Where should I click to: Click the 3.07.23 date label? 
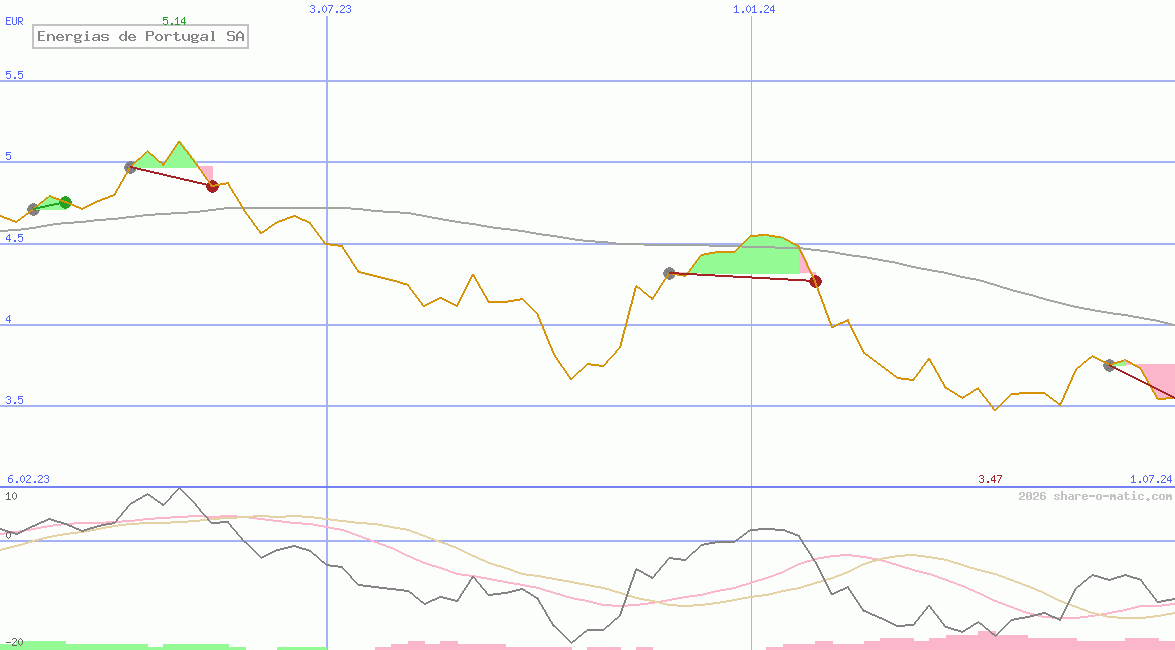point(330,9)
